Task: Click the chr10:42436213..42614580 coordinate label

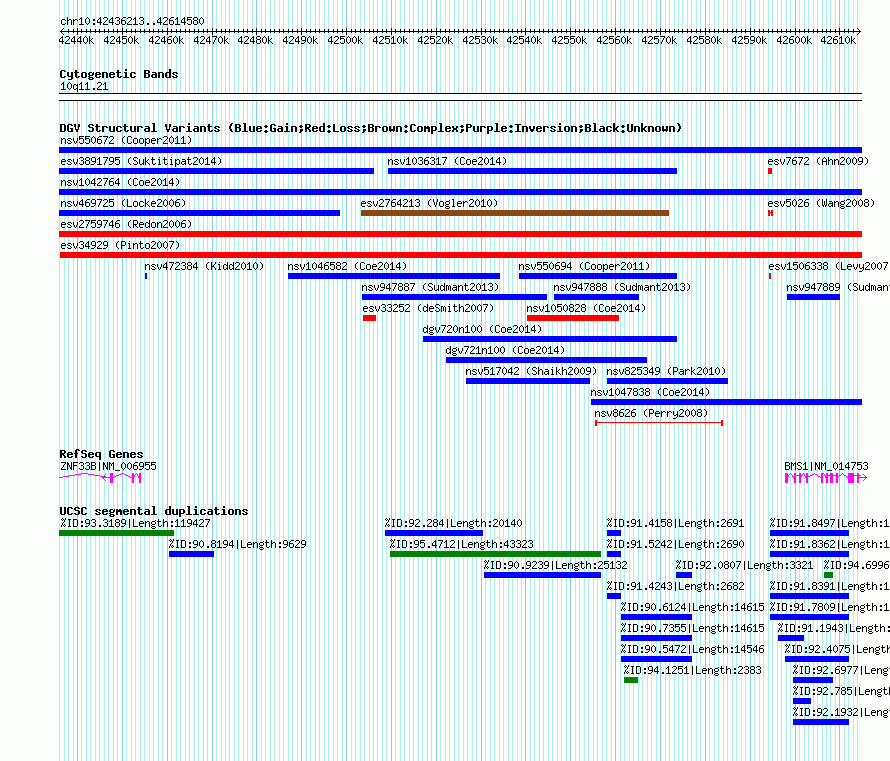Action: [132, 21]
